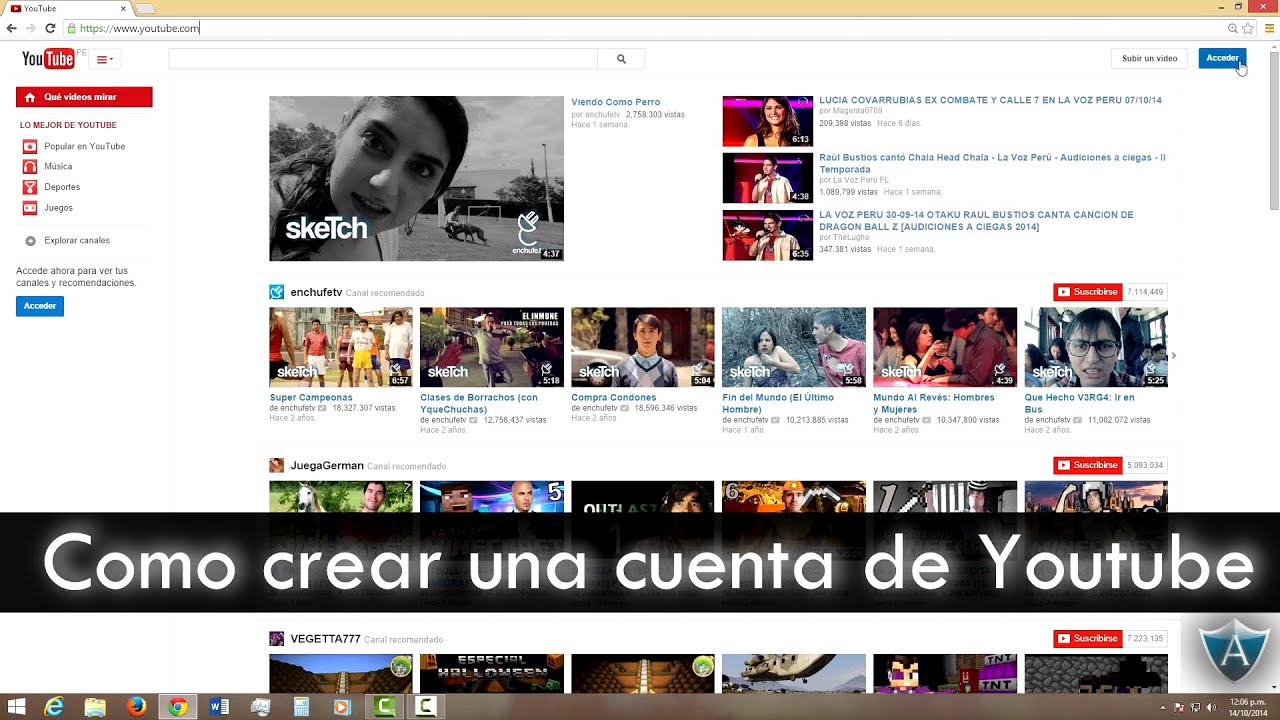Image resolution: width=1280 pixels, height=720 pixels.
Task: Select Qué videos mirar in the sidebar
Action: [x=84, y=97]
